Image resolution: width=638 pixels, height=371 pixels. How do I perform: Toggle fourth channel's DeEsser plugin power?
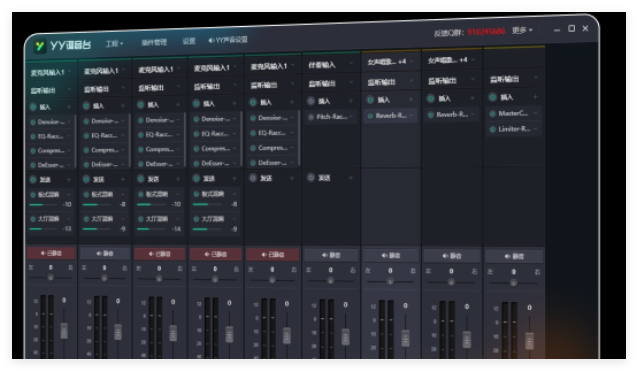[196, 163]
